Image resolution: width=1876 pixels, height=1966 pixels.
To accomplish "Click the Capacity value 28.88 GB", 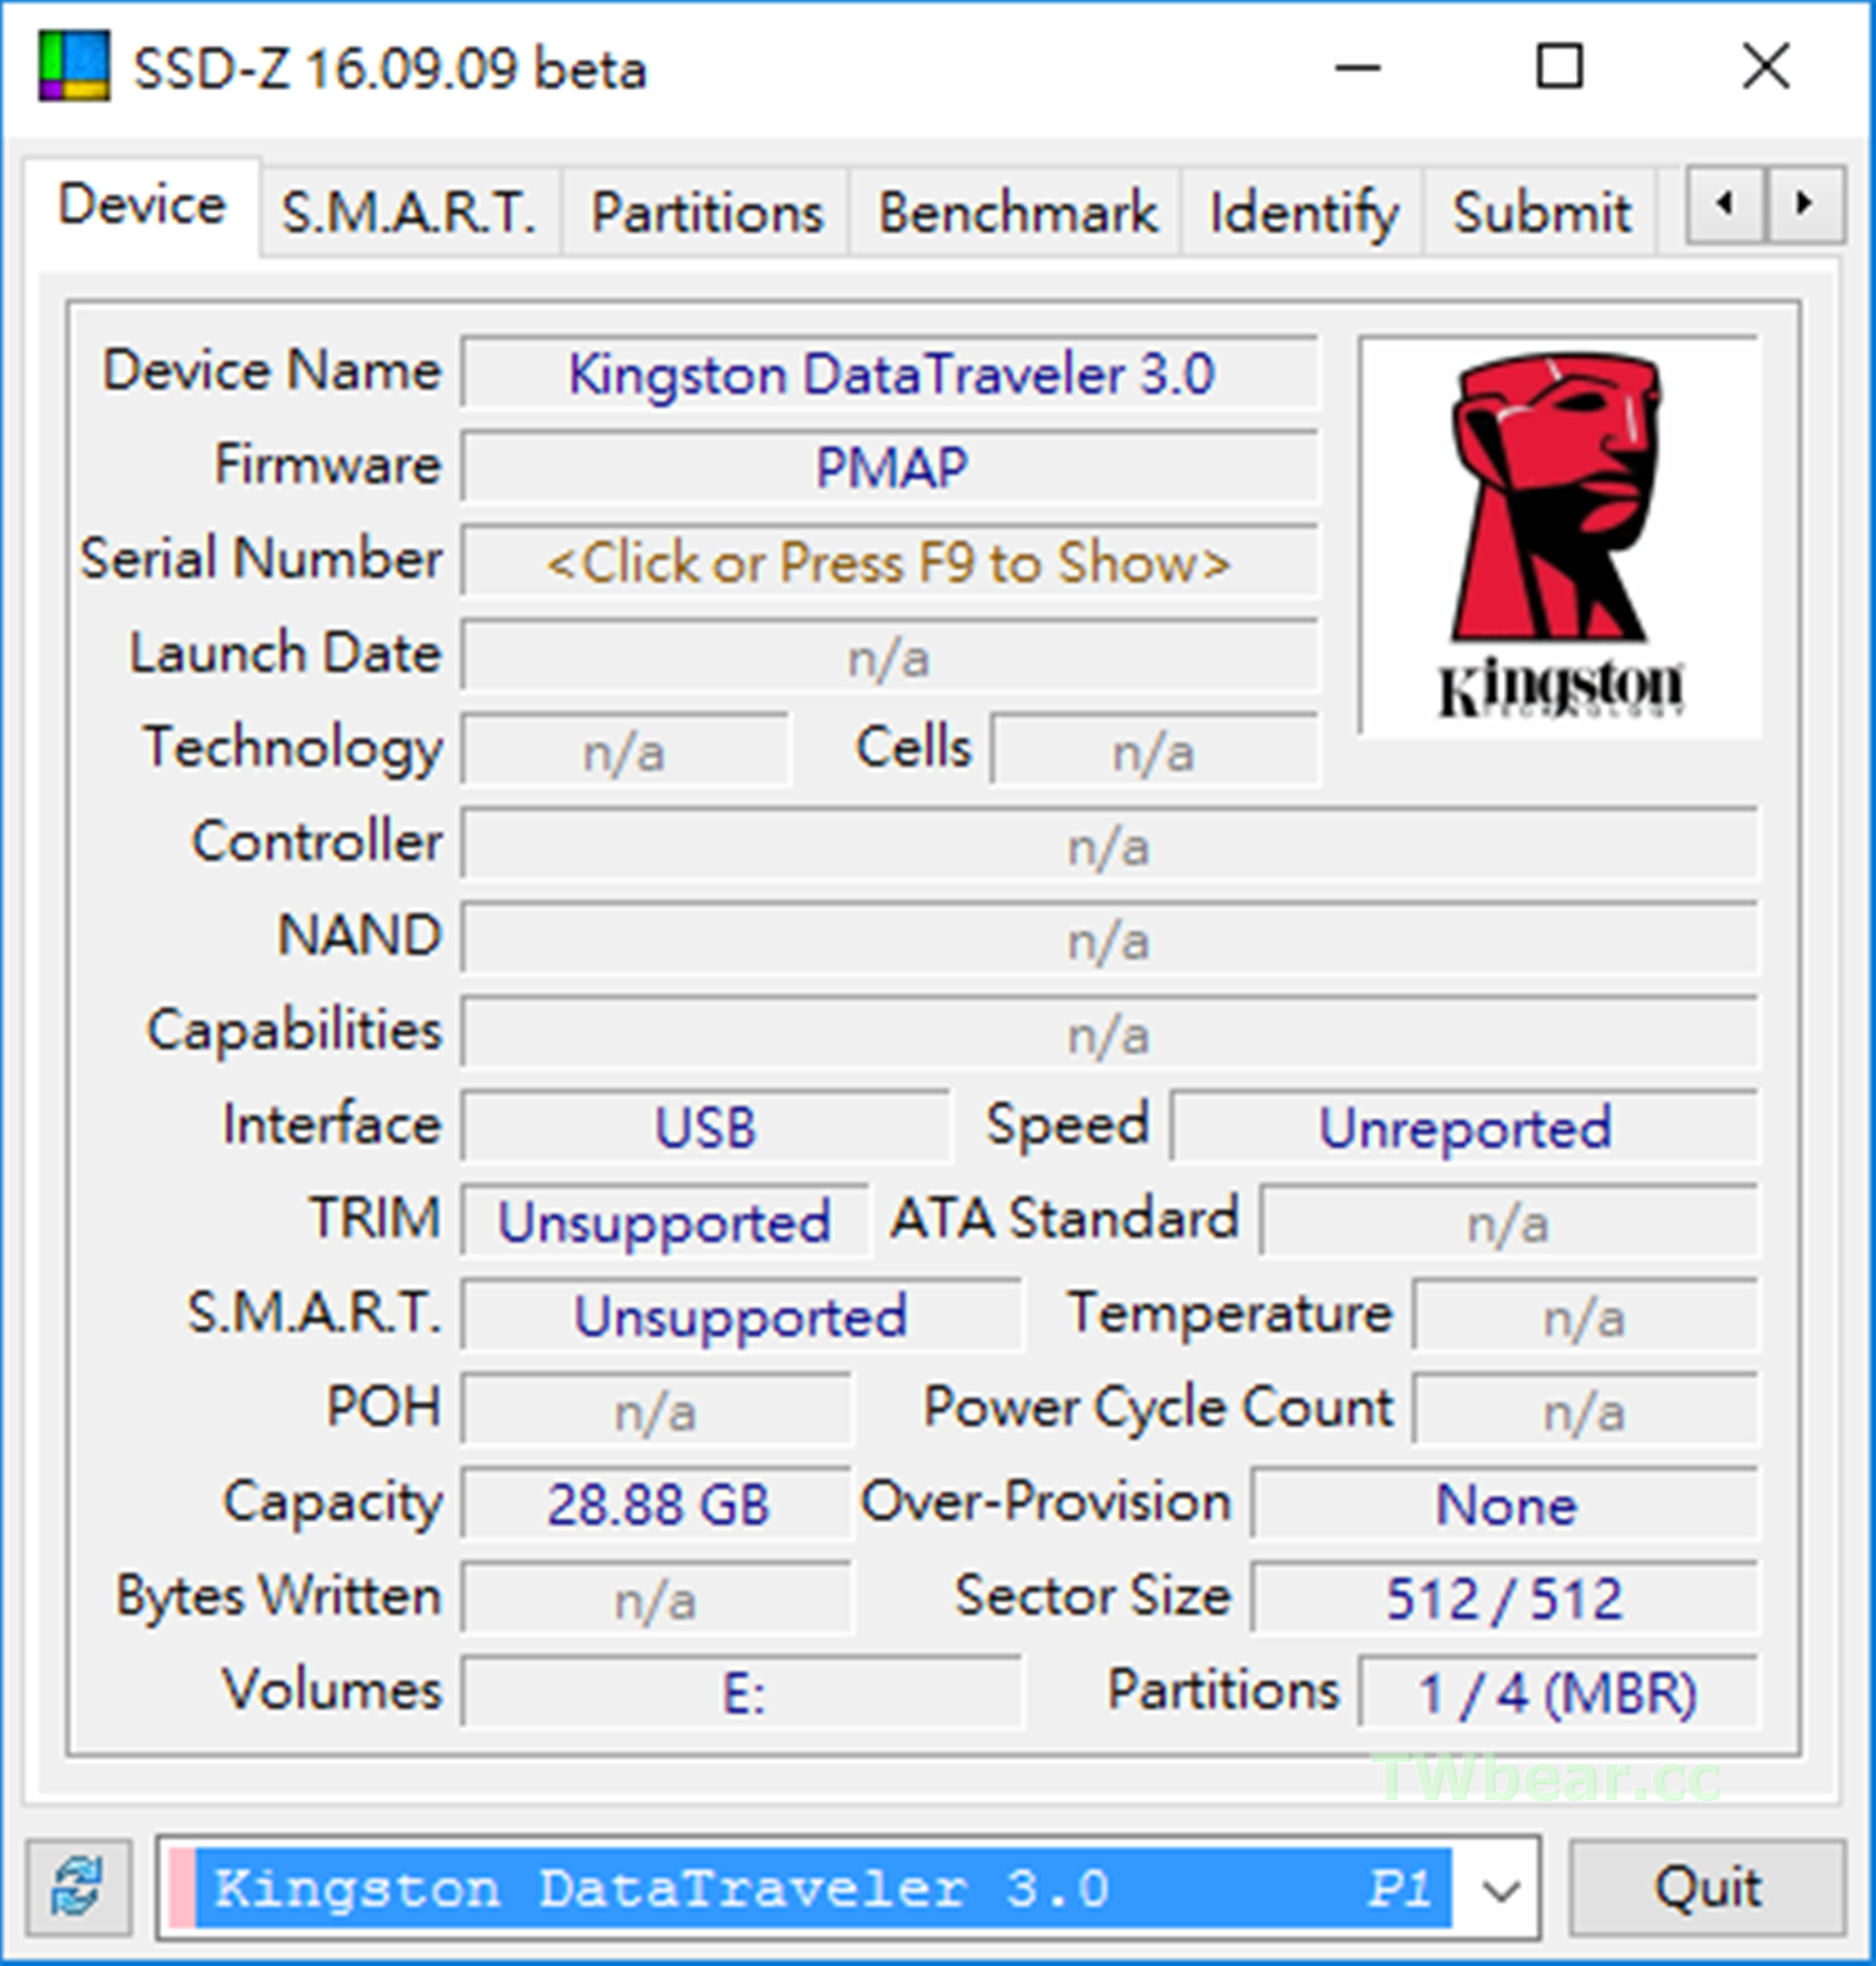I will tap(656, 1503).
